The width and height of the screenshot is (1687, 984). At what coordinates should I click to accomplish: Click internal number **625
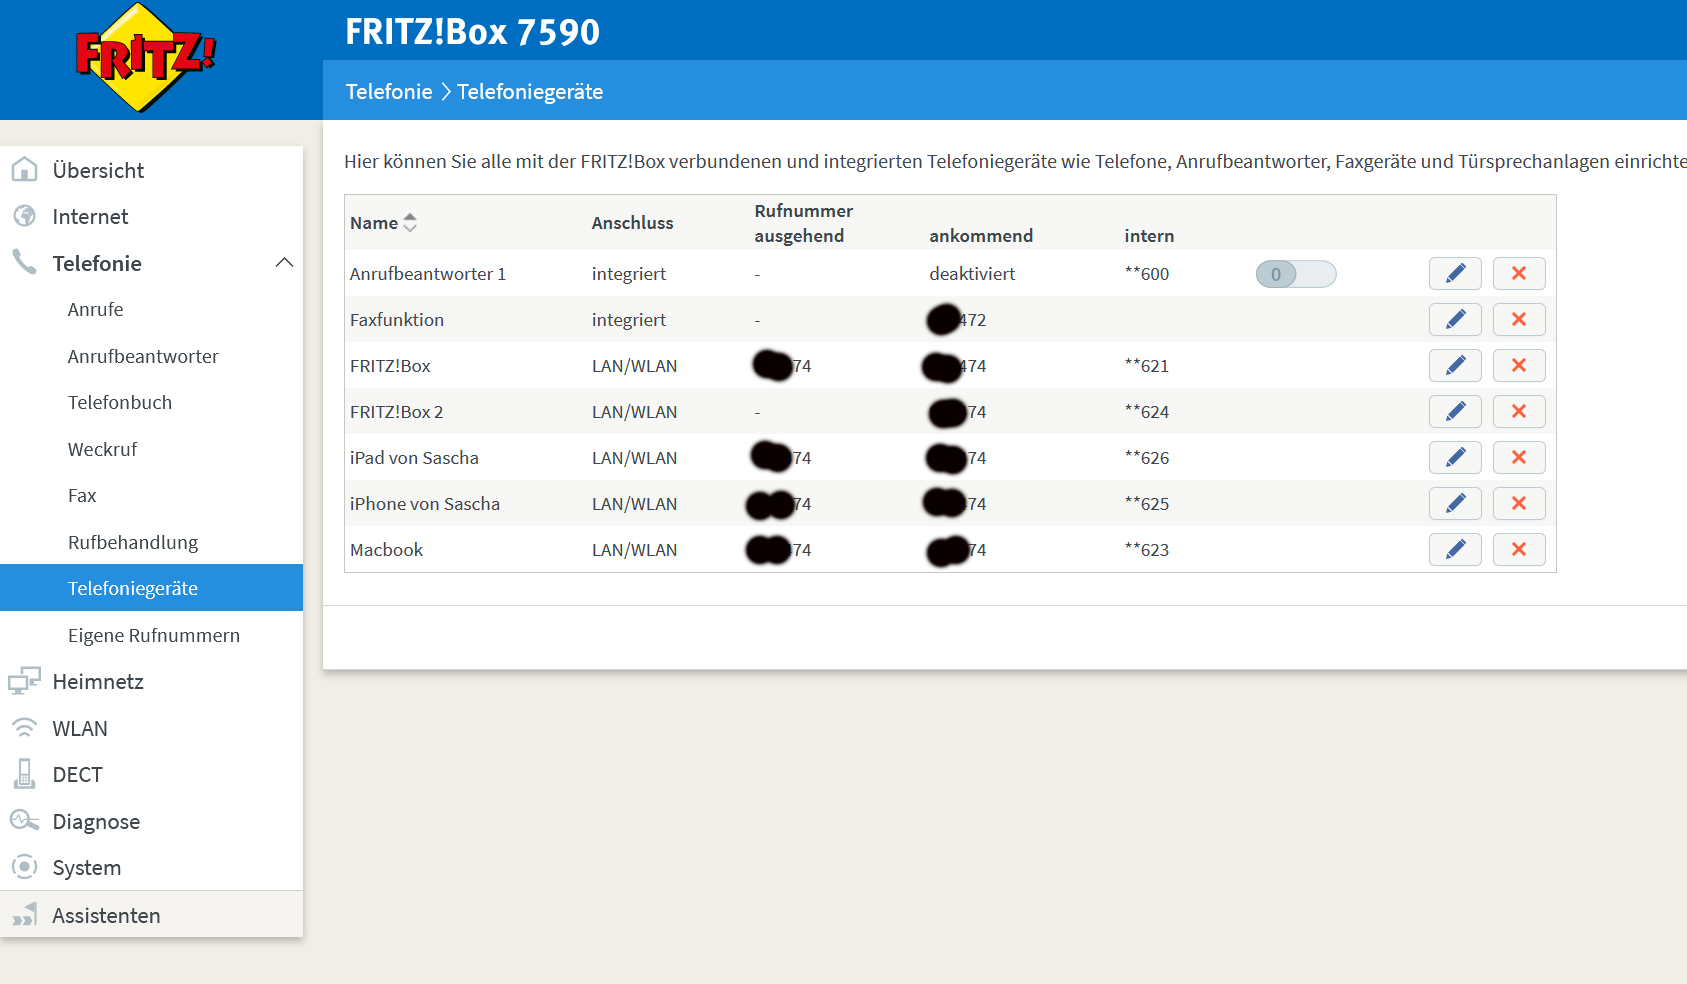pyautogui.click(x=1147, y=504)
